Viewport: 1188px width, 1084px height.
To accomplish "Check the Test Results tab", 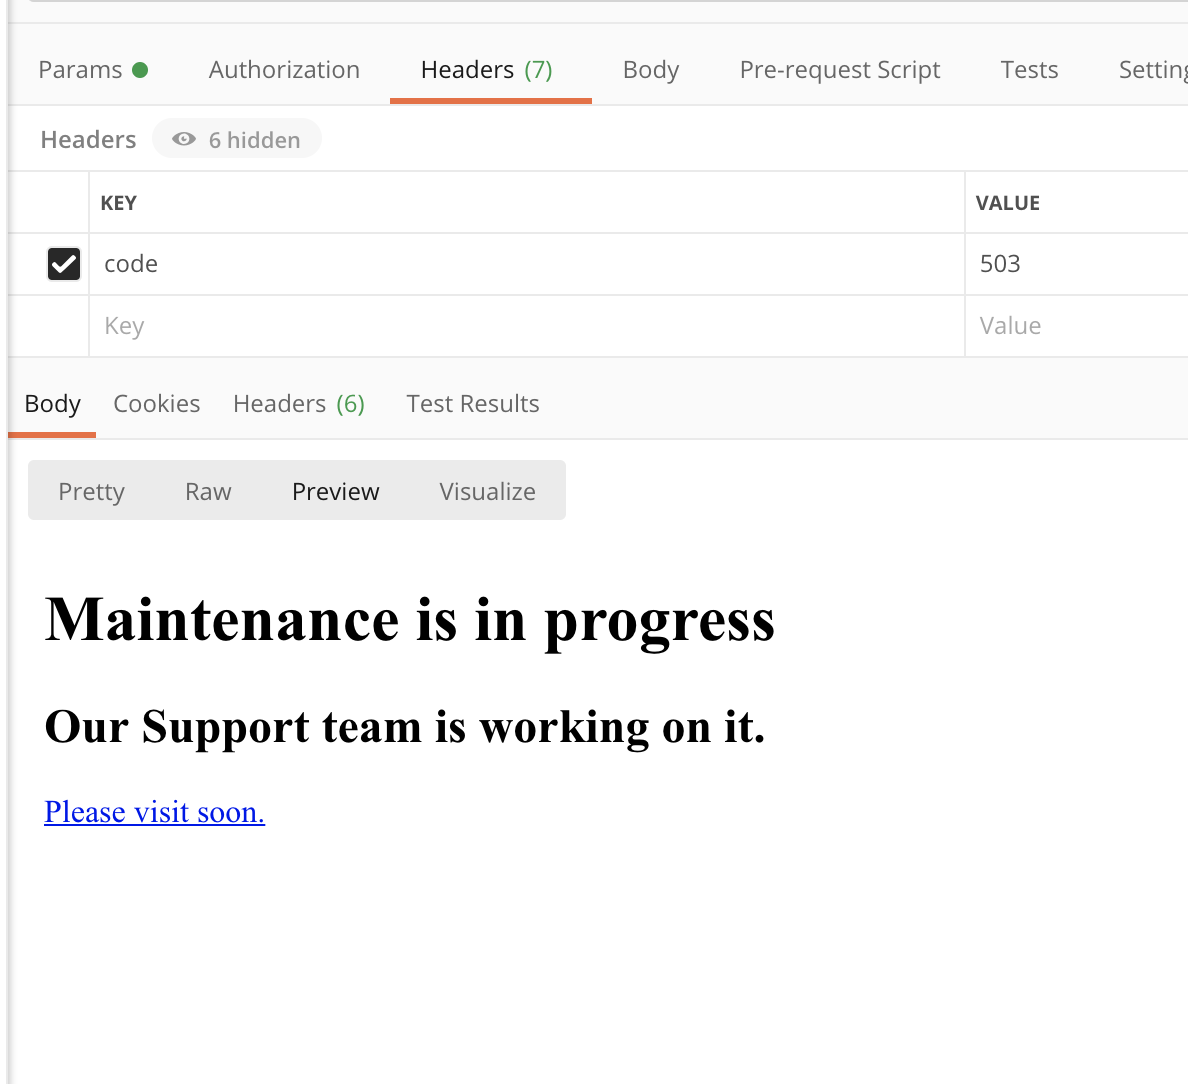I will tap(472, 403).
